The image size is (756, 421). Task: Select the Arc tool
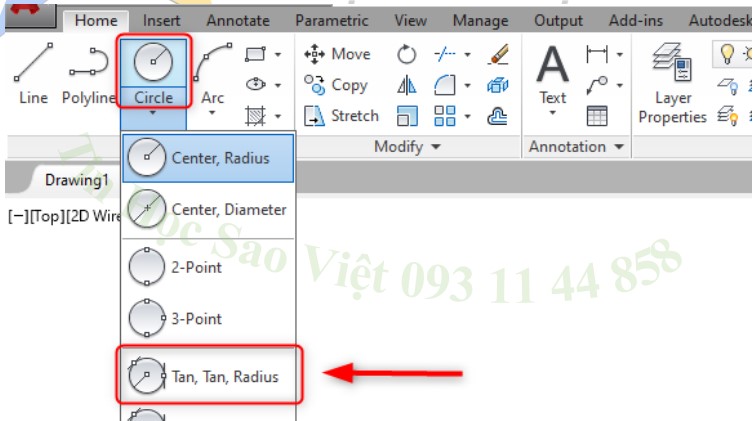tap(212, 73)
